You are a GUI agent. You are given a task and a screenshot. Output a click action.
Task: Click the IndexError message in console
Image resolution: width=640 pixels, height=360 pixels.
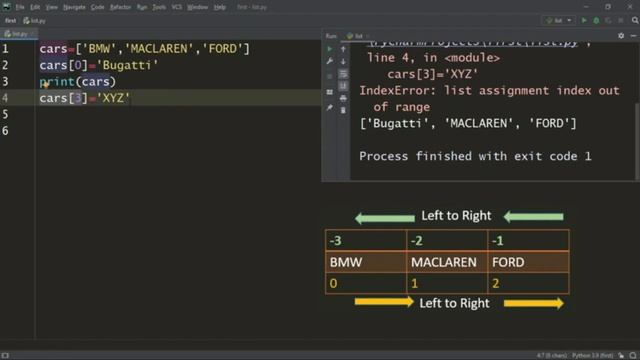[x=489, y=99]
